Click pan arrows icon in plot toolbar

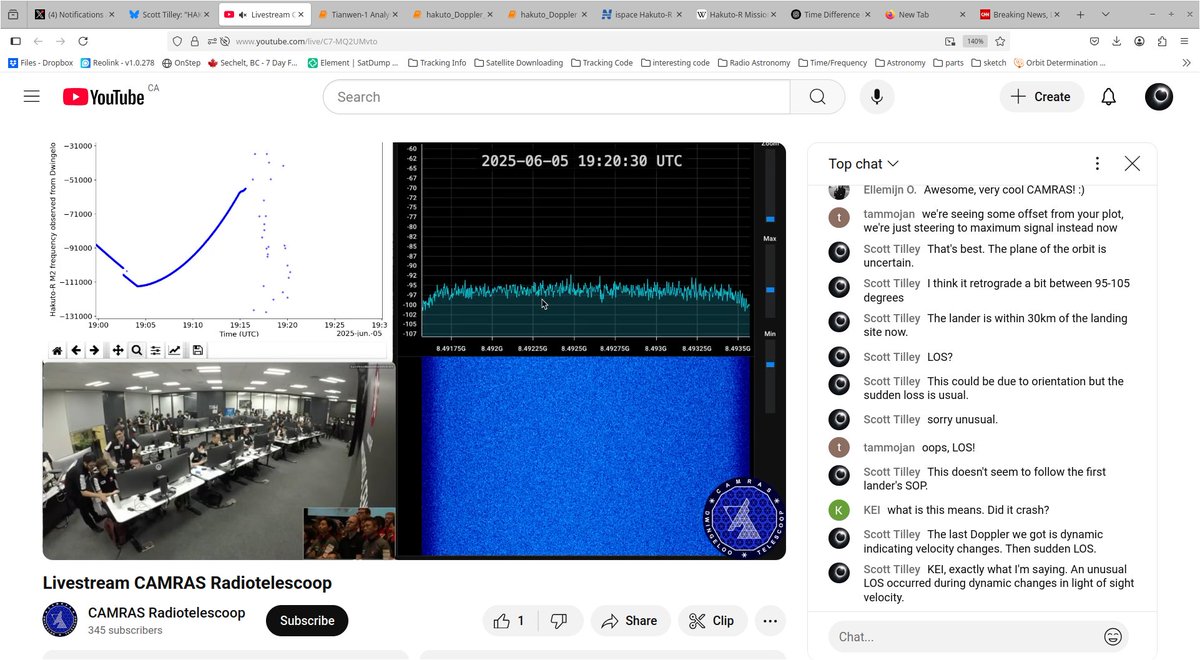pos(118,350)
